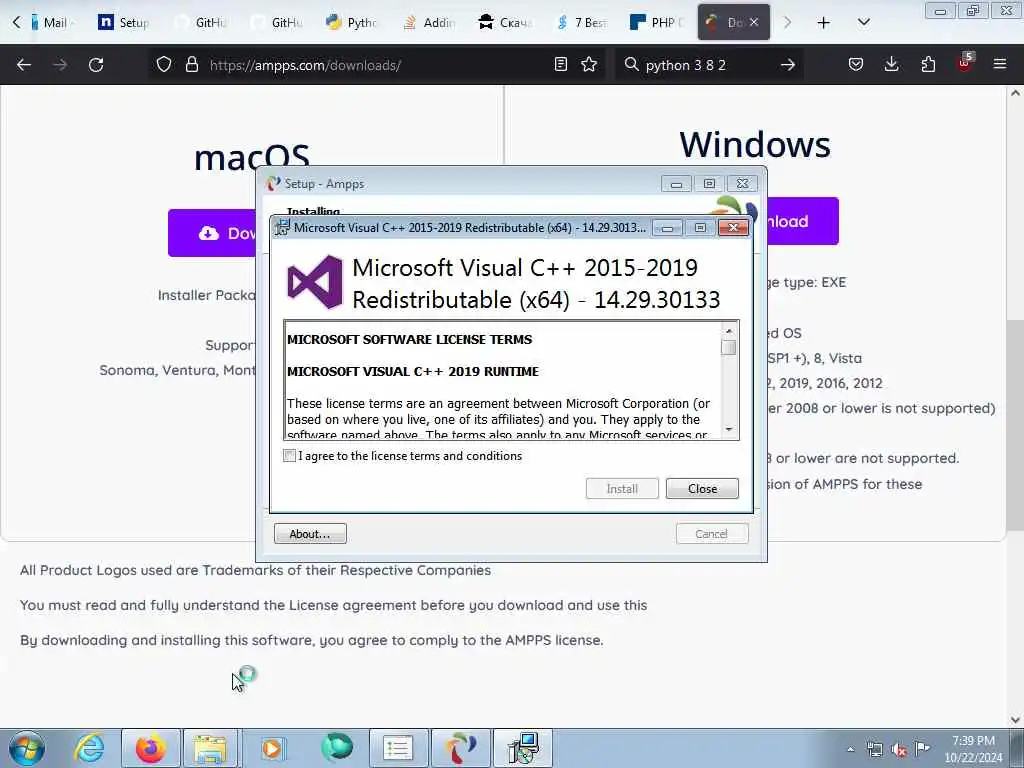Open the downloads panel
Screen dimensions: 1024x768
(891, 64)
